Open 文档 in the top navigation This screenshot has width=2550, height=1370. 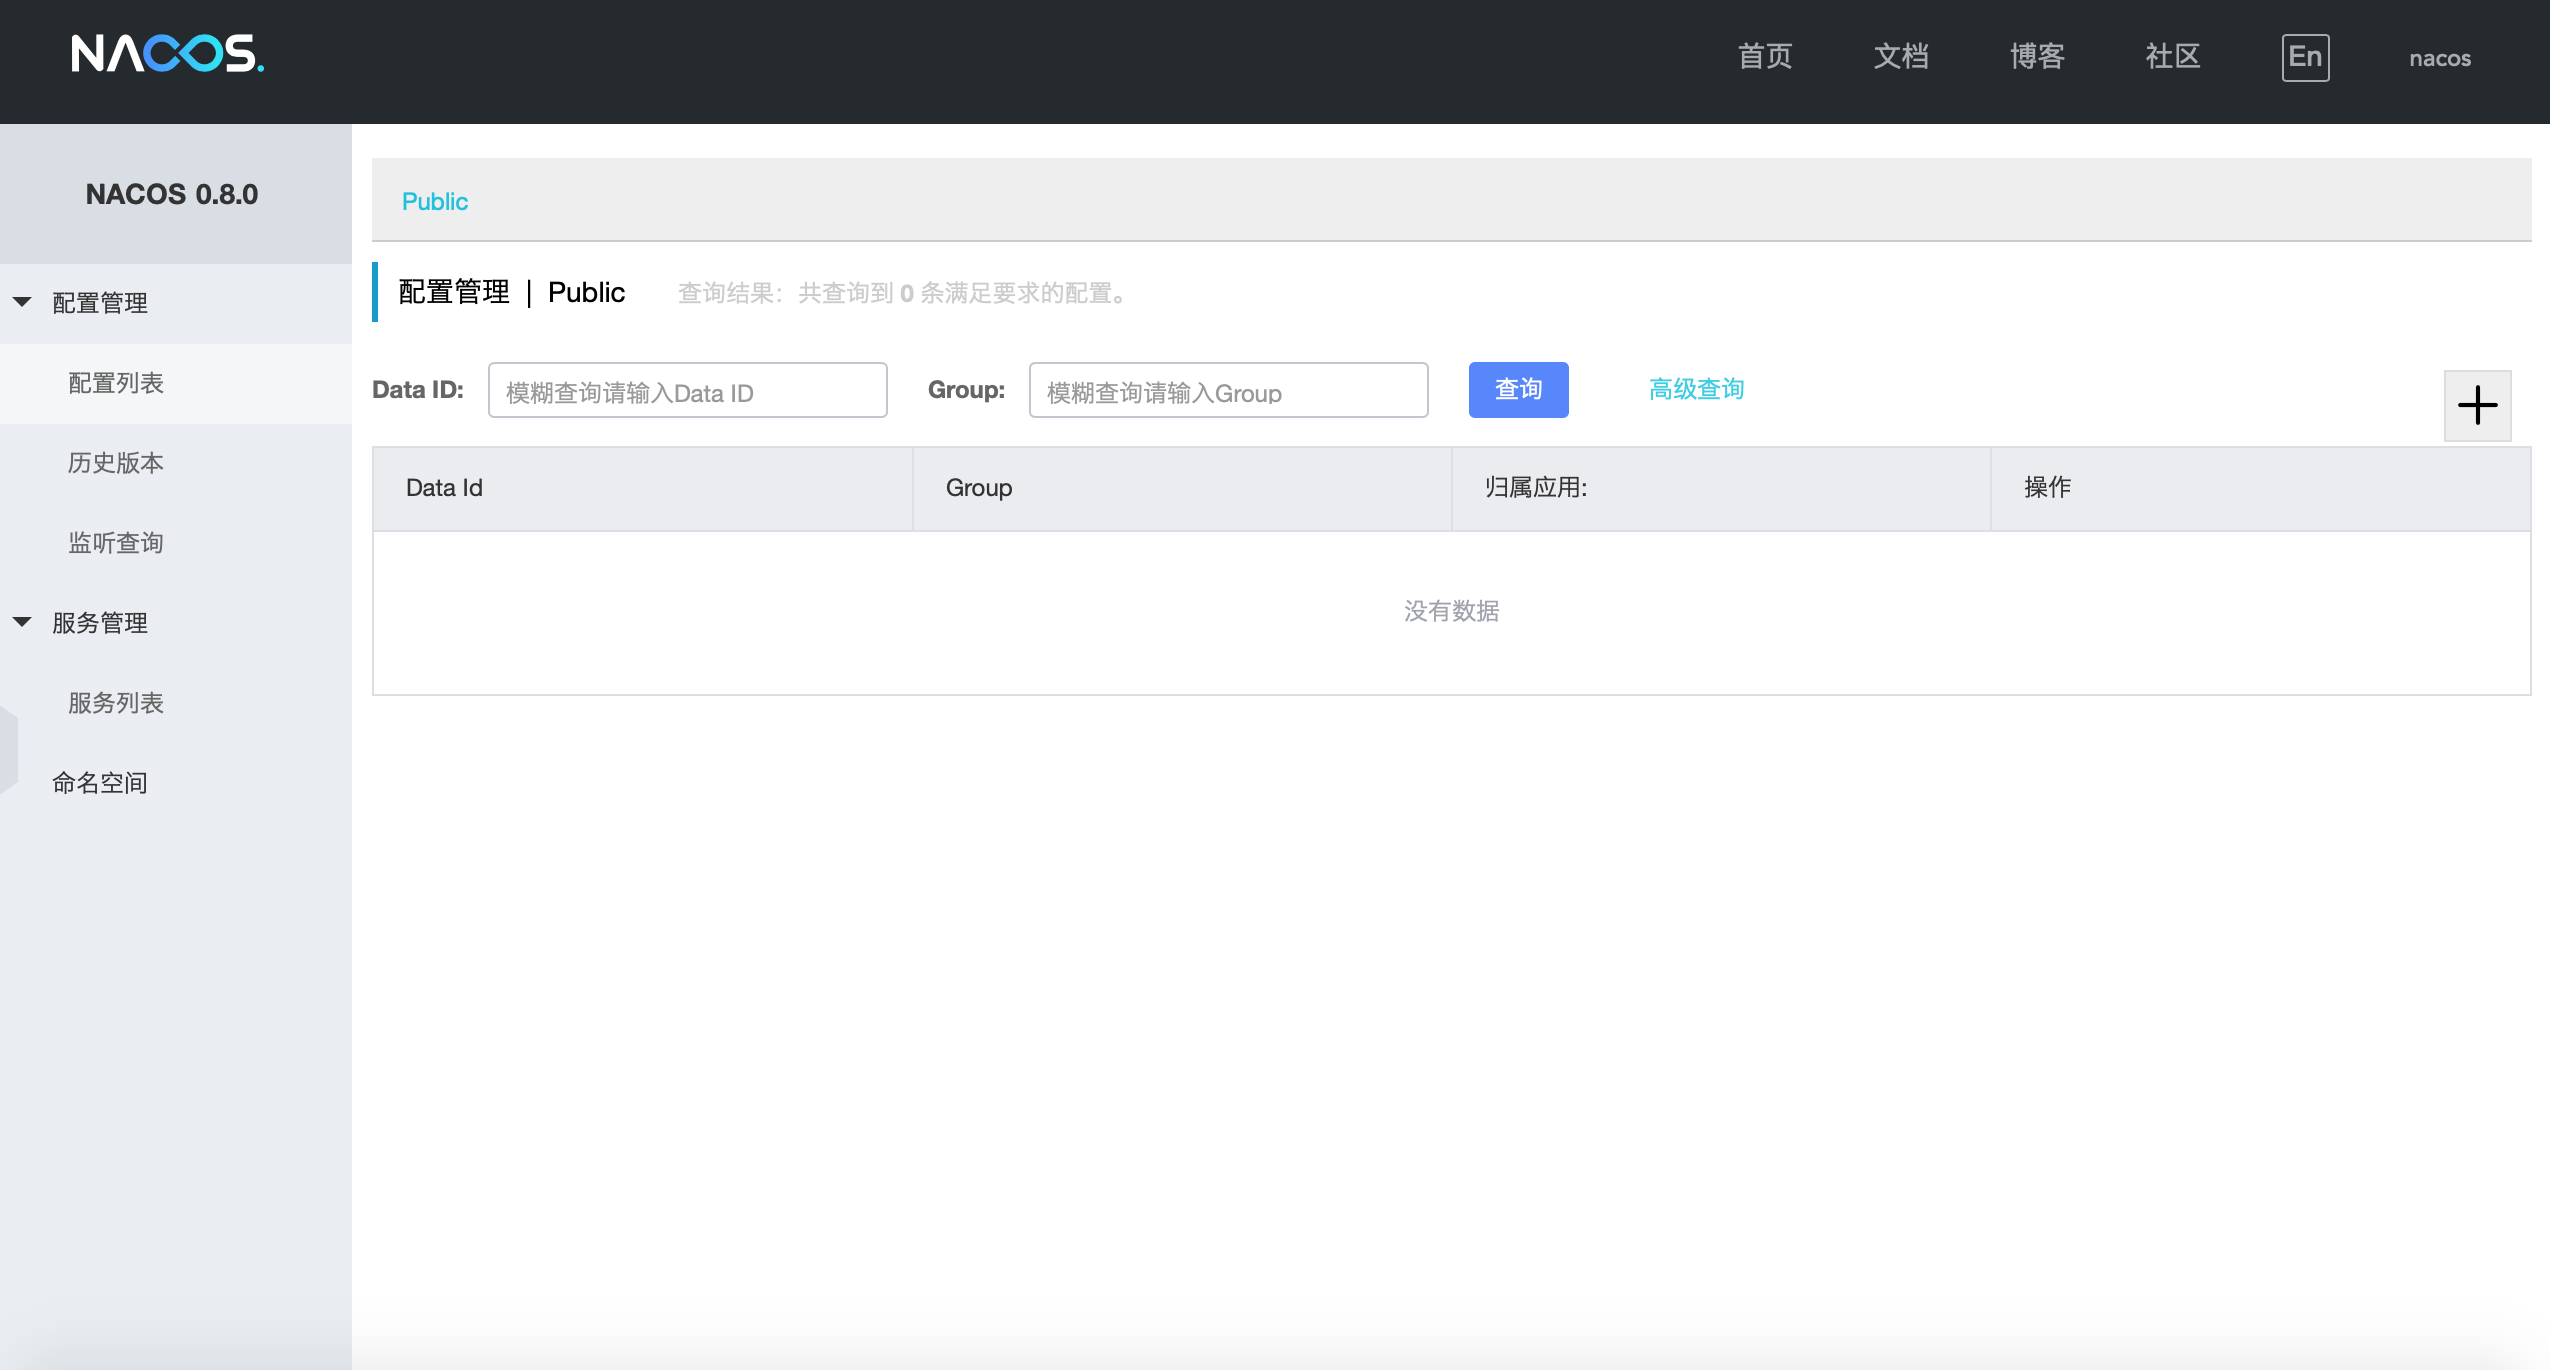point(1899,57)
